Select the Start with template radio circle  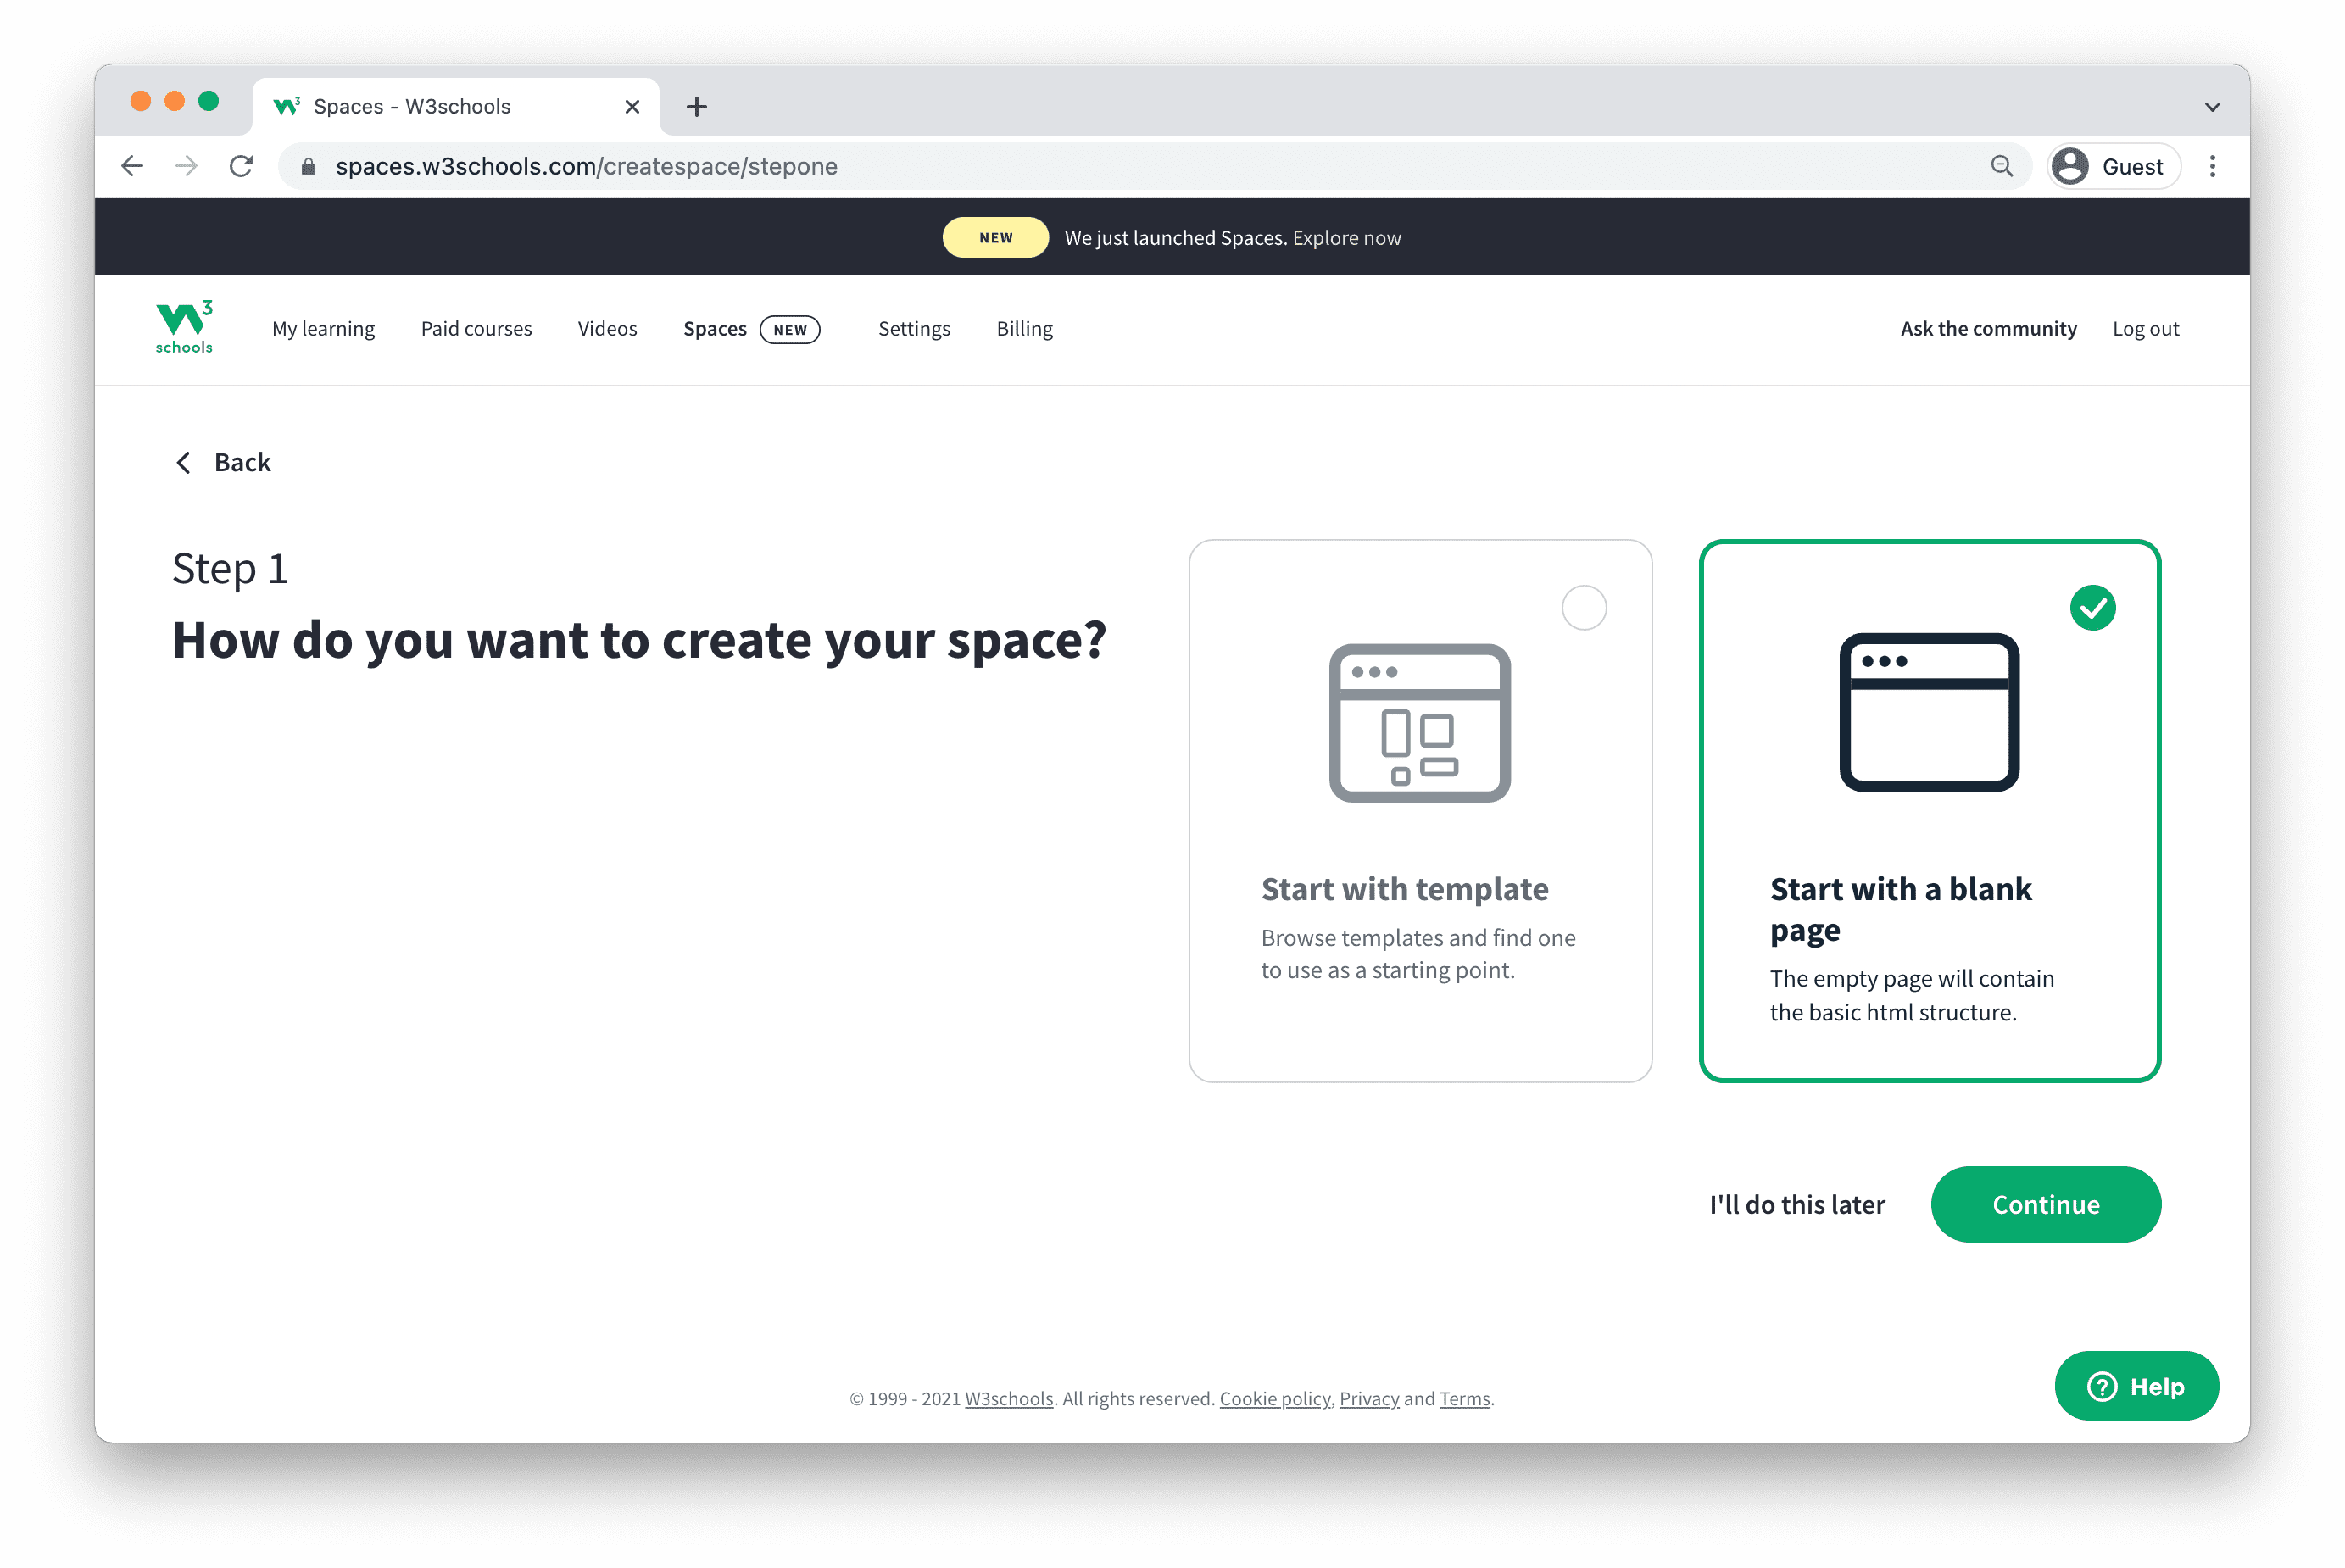[1583, 608]
